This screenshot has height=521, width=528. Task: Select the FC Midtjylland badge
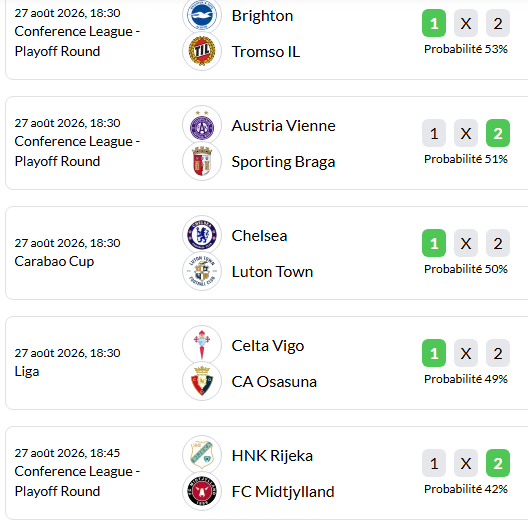(202, 491)
